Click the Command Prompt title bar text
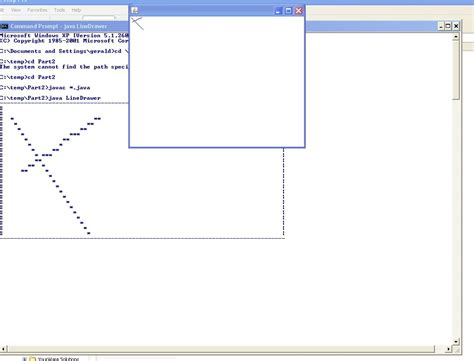 tap(58, 26)
